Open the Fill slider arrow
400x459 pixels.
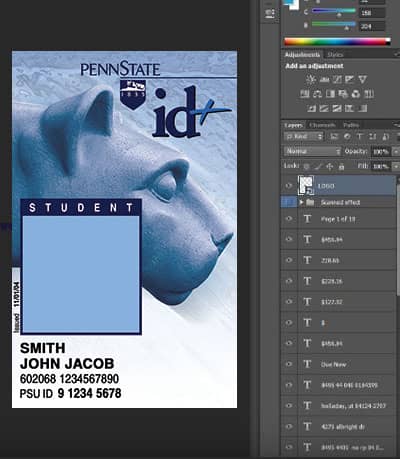[x=396, y=166]
